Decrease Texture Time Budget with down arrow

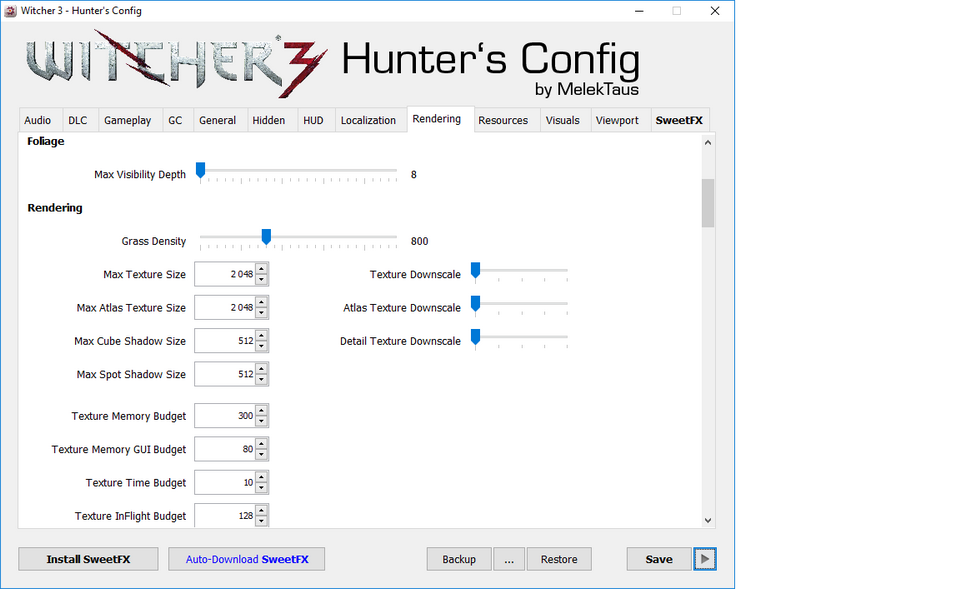tap(261, 487)
